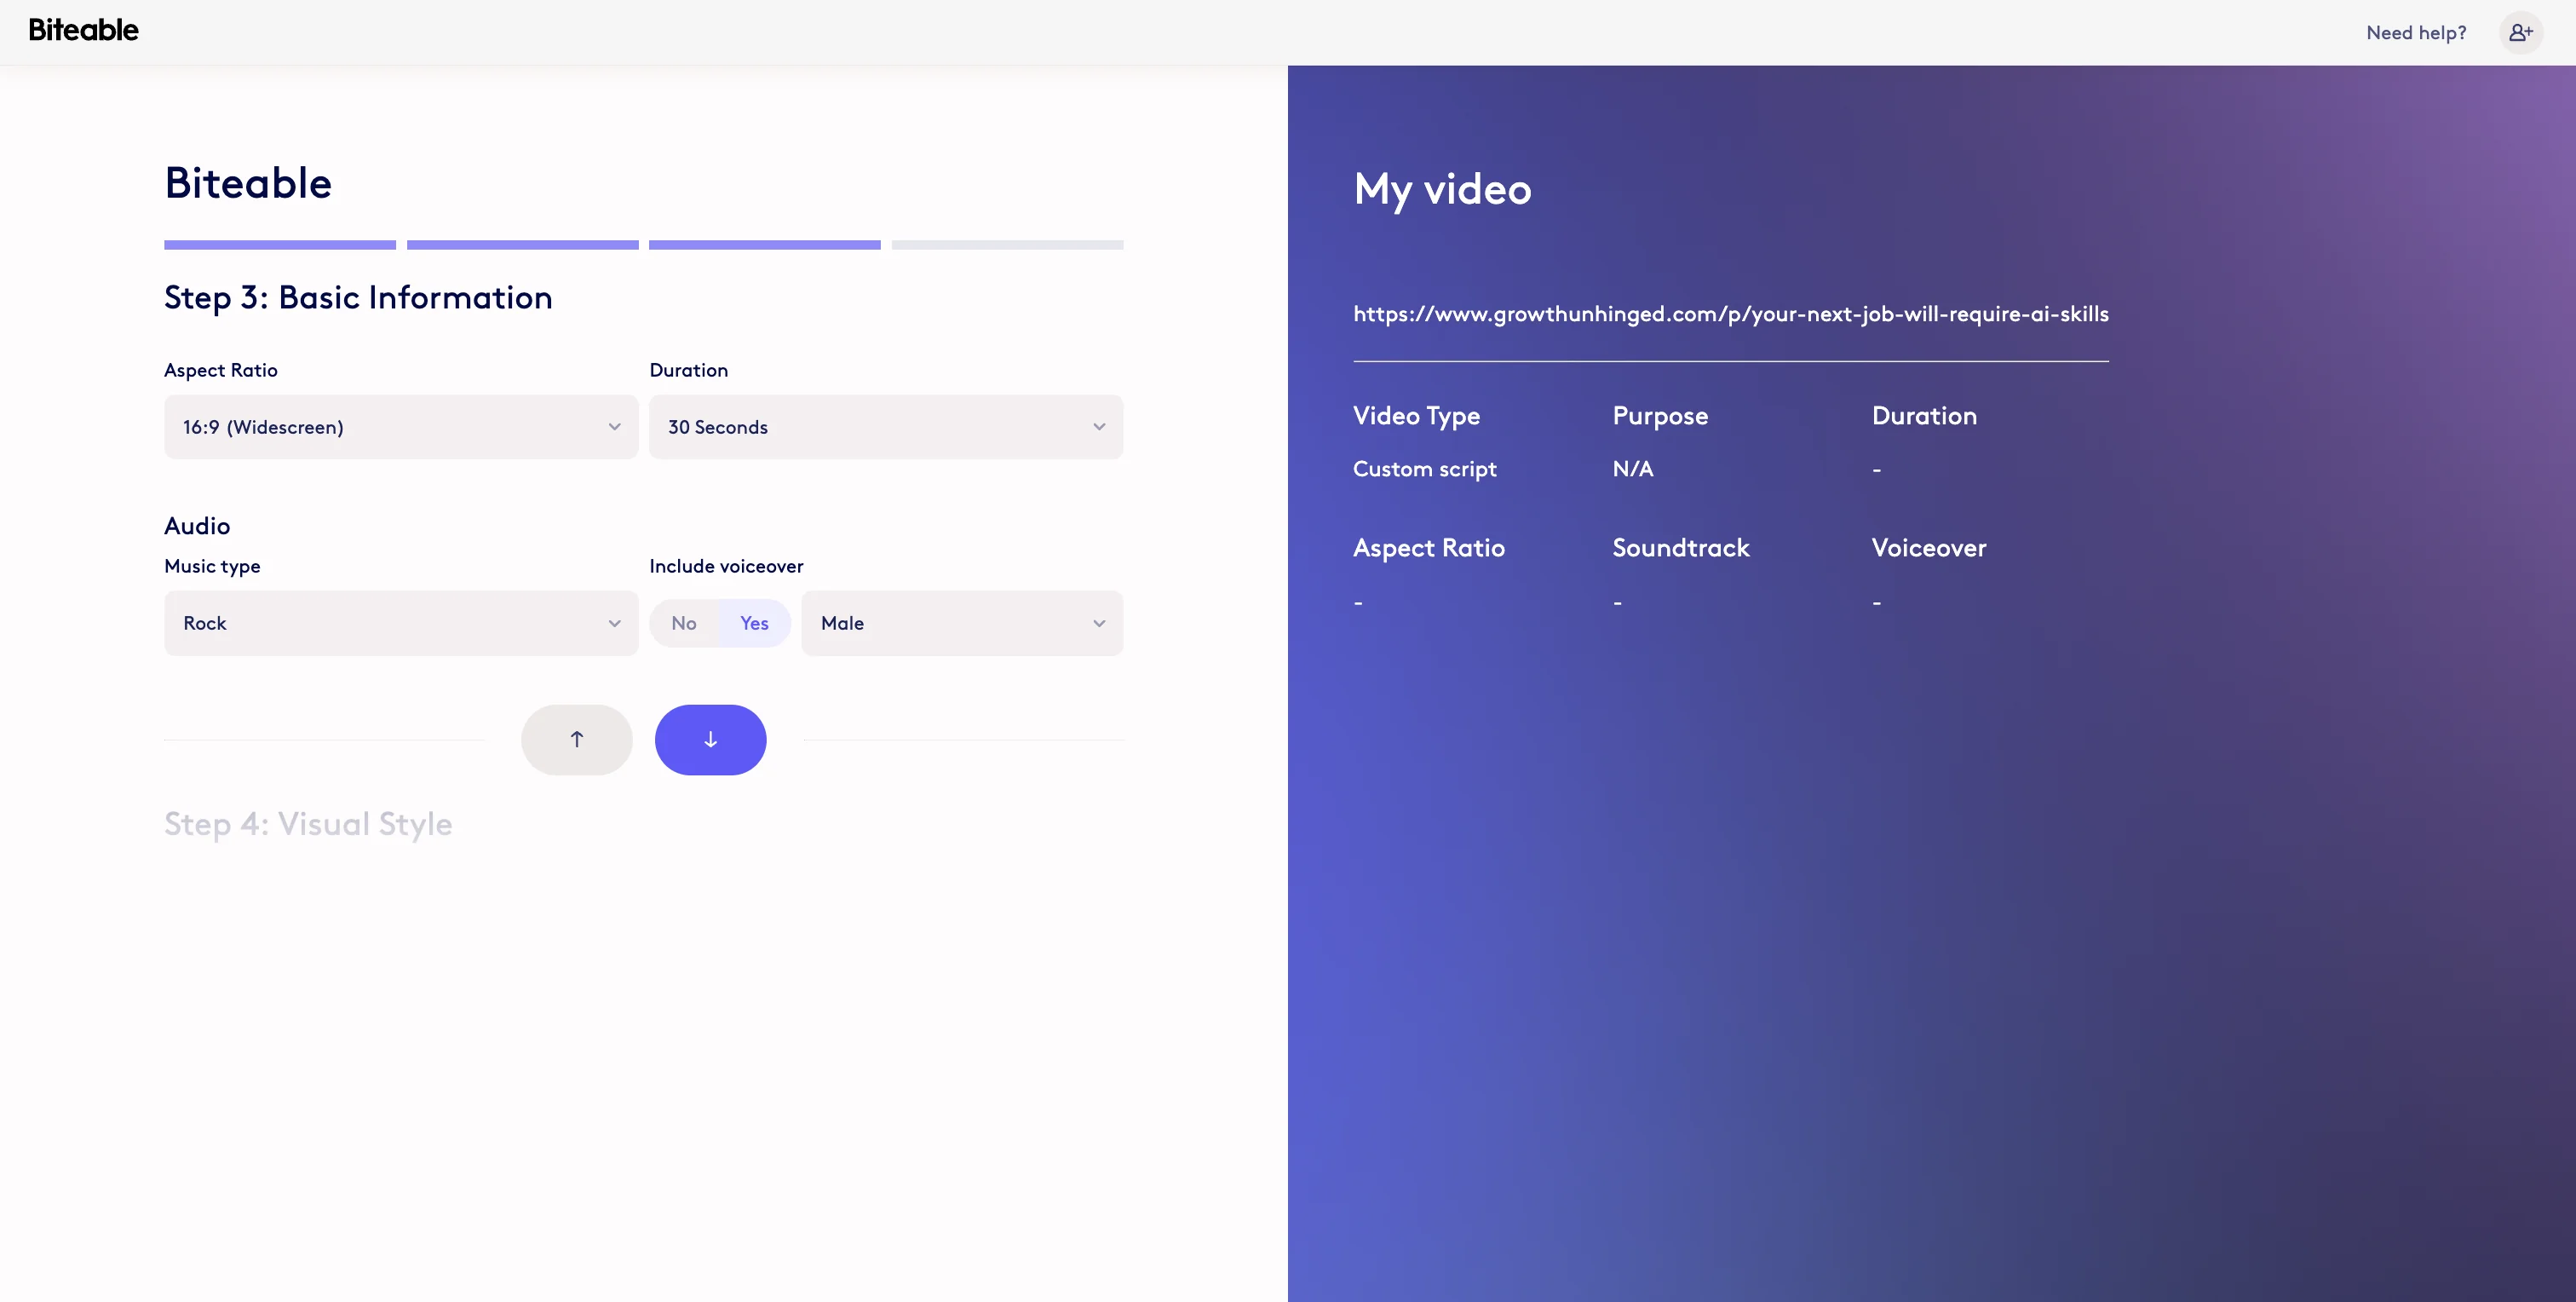Click the up arrow previous step button

pyautogui.click(x=576, y=739)
